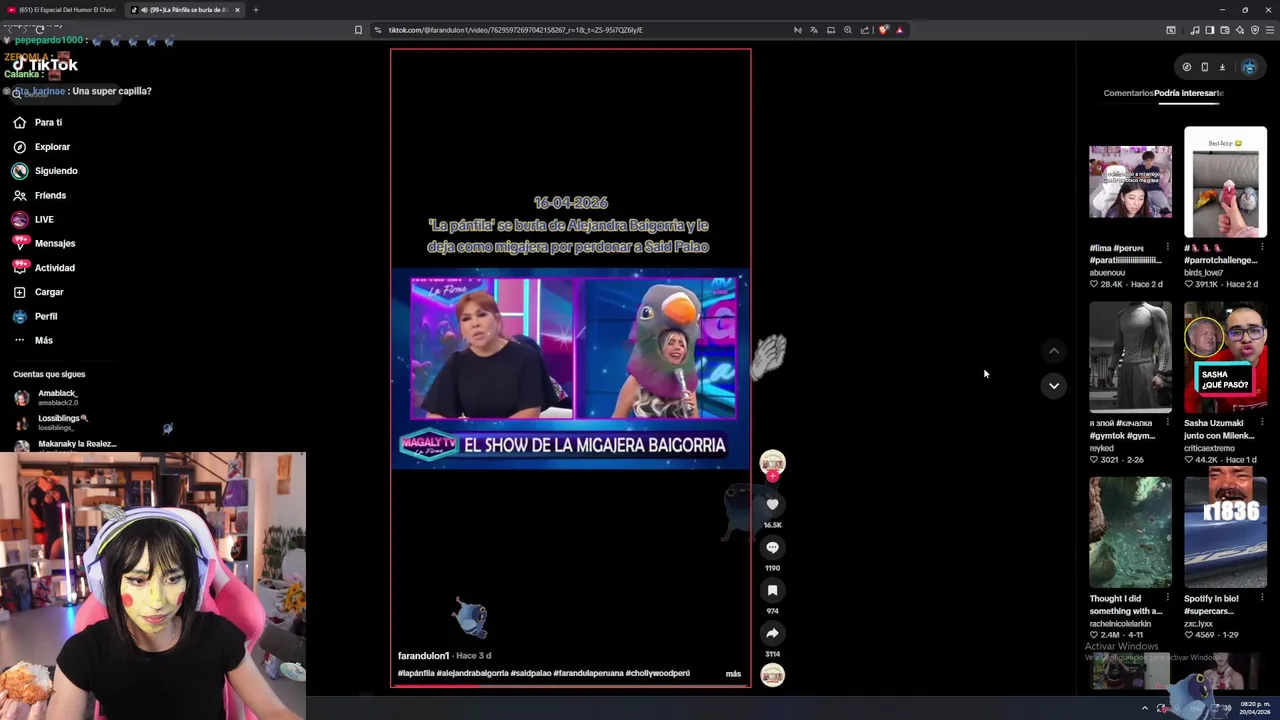Open the Friends section
The image size is (1280, 720).
tap(40, 195)
